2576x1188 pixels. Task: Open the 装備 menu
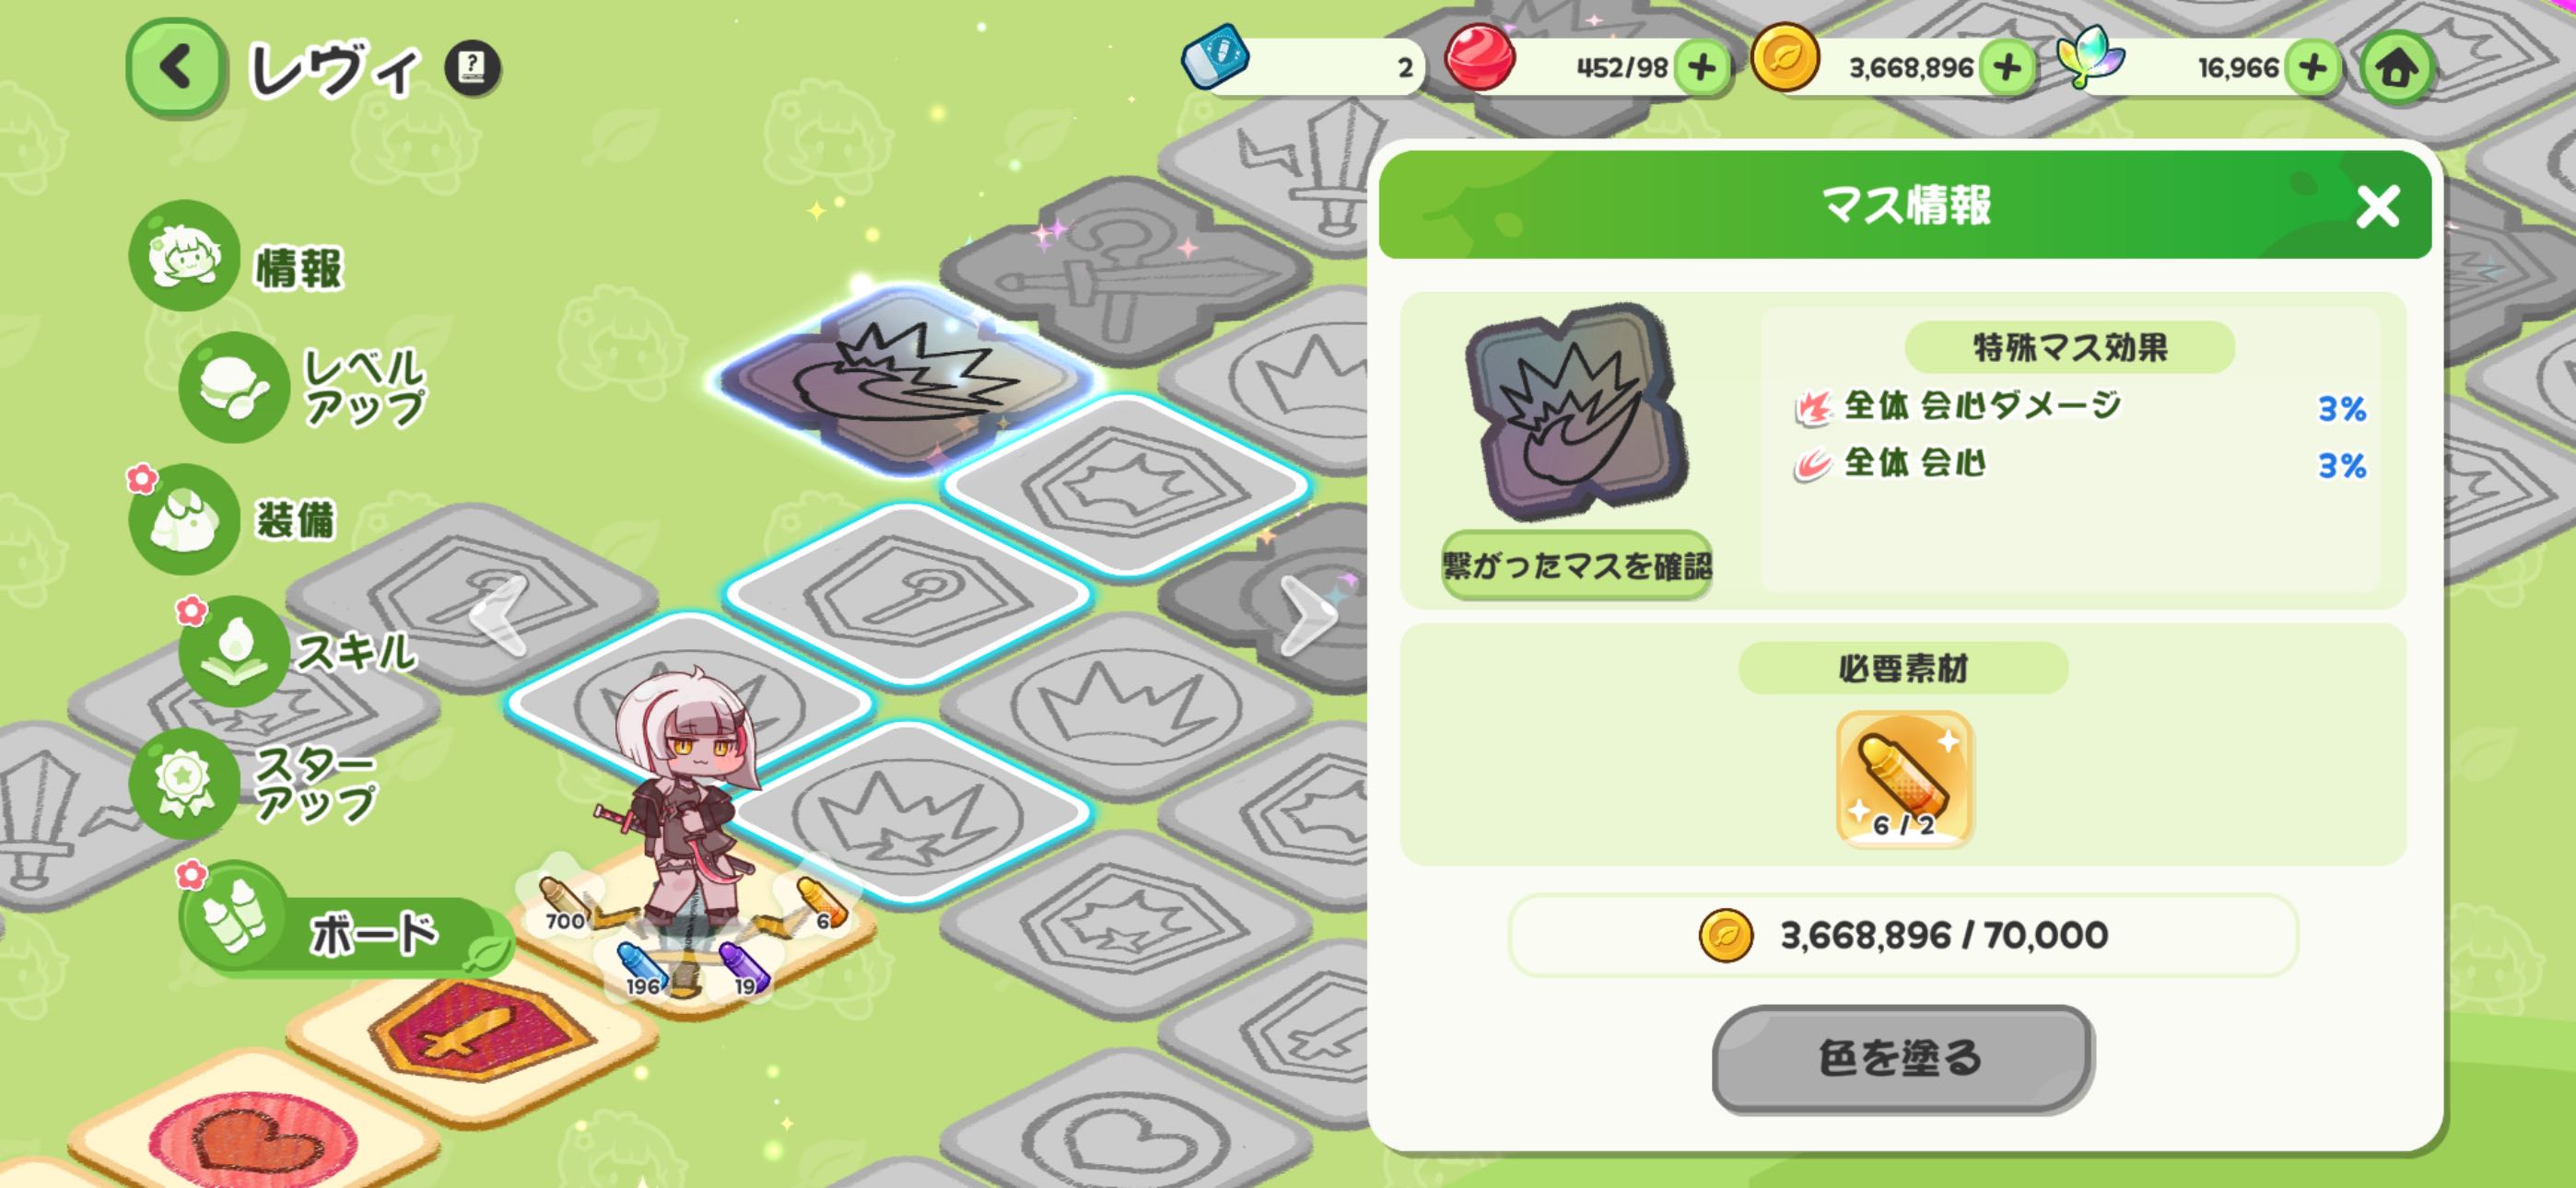tap(234, 519)
